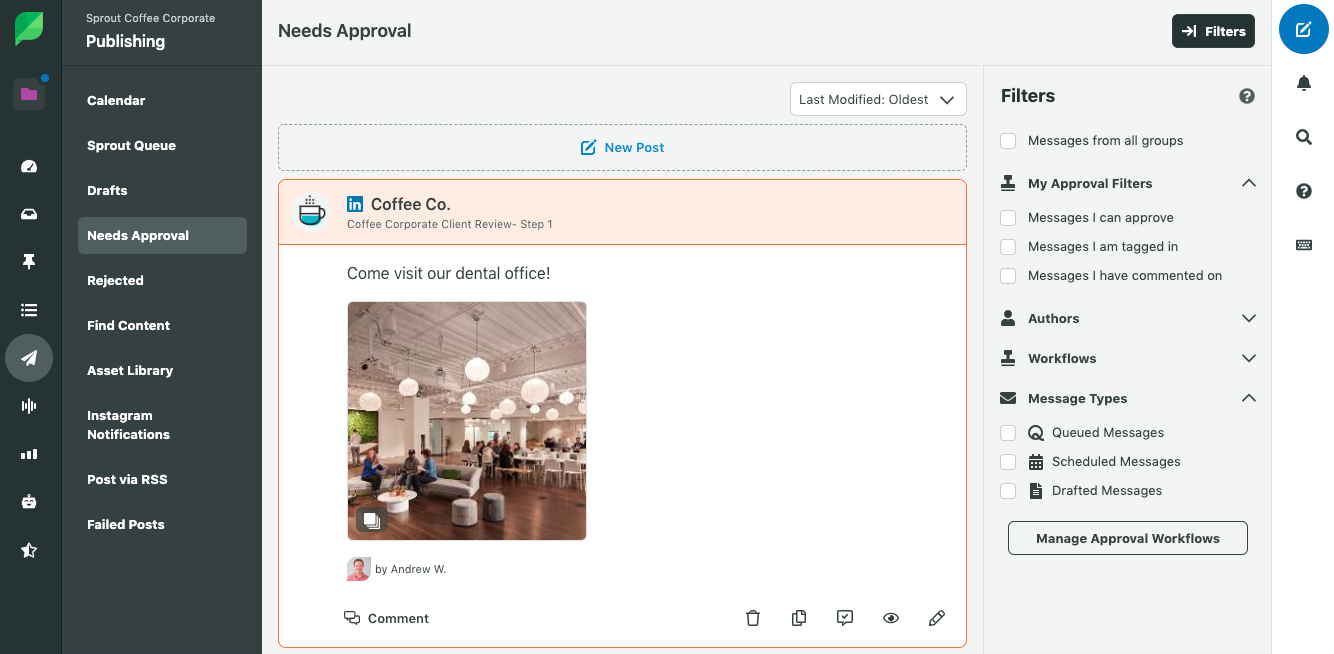Viewport: 1334px width, 654px height.
Task: Select the paper plane Publishing icon
Action: (29, 358)
